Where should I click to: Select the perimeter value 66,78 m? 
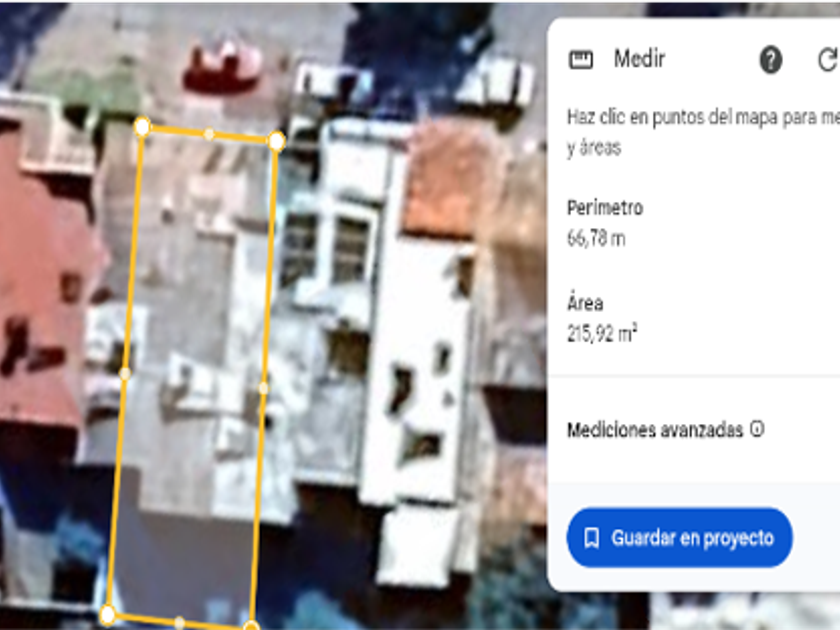point(596,238)
